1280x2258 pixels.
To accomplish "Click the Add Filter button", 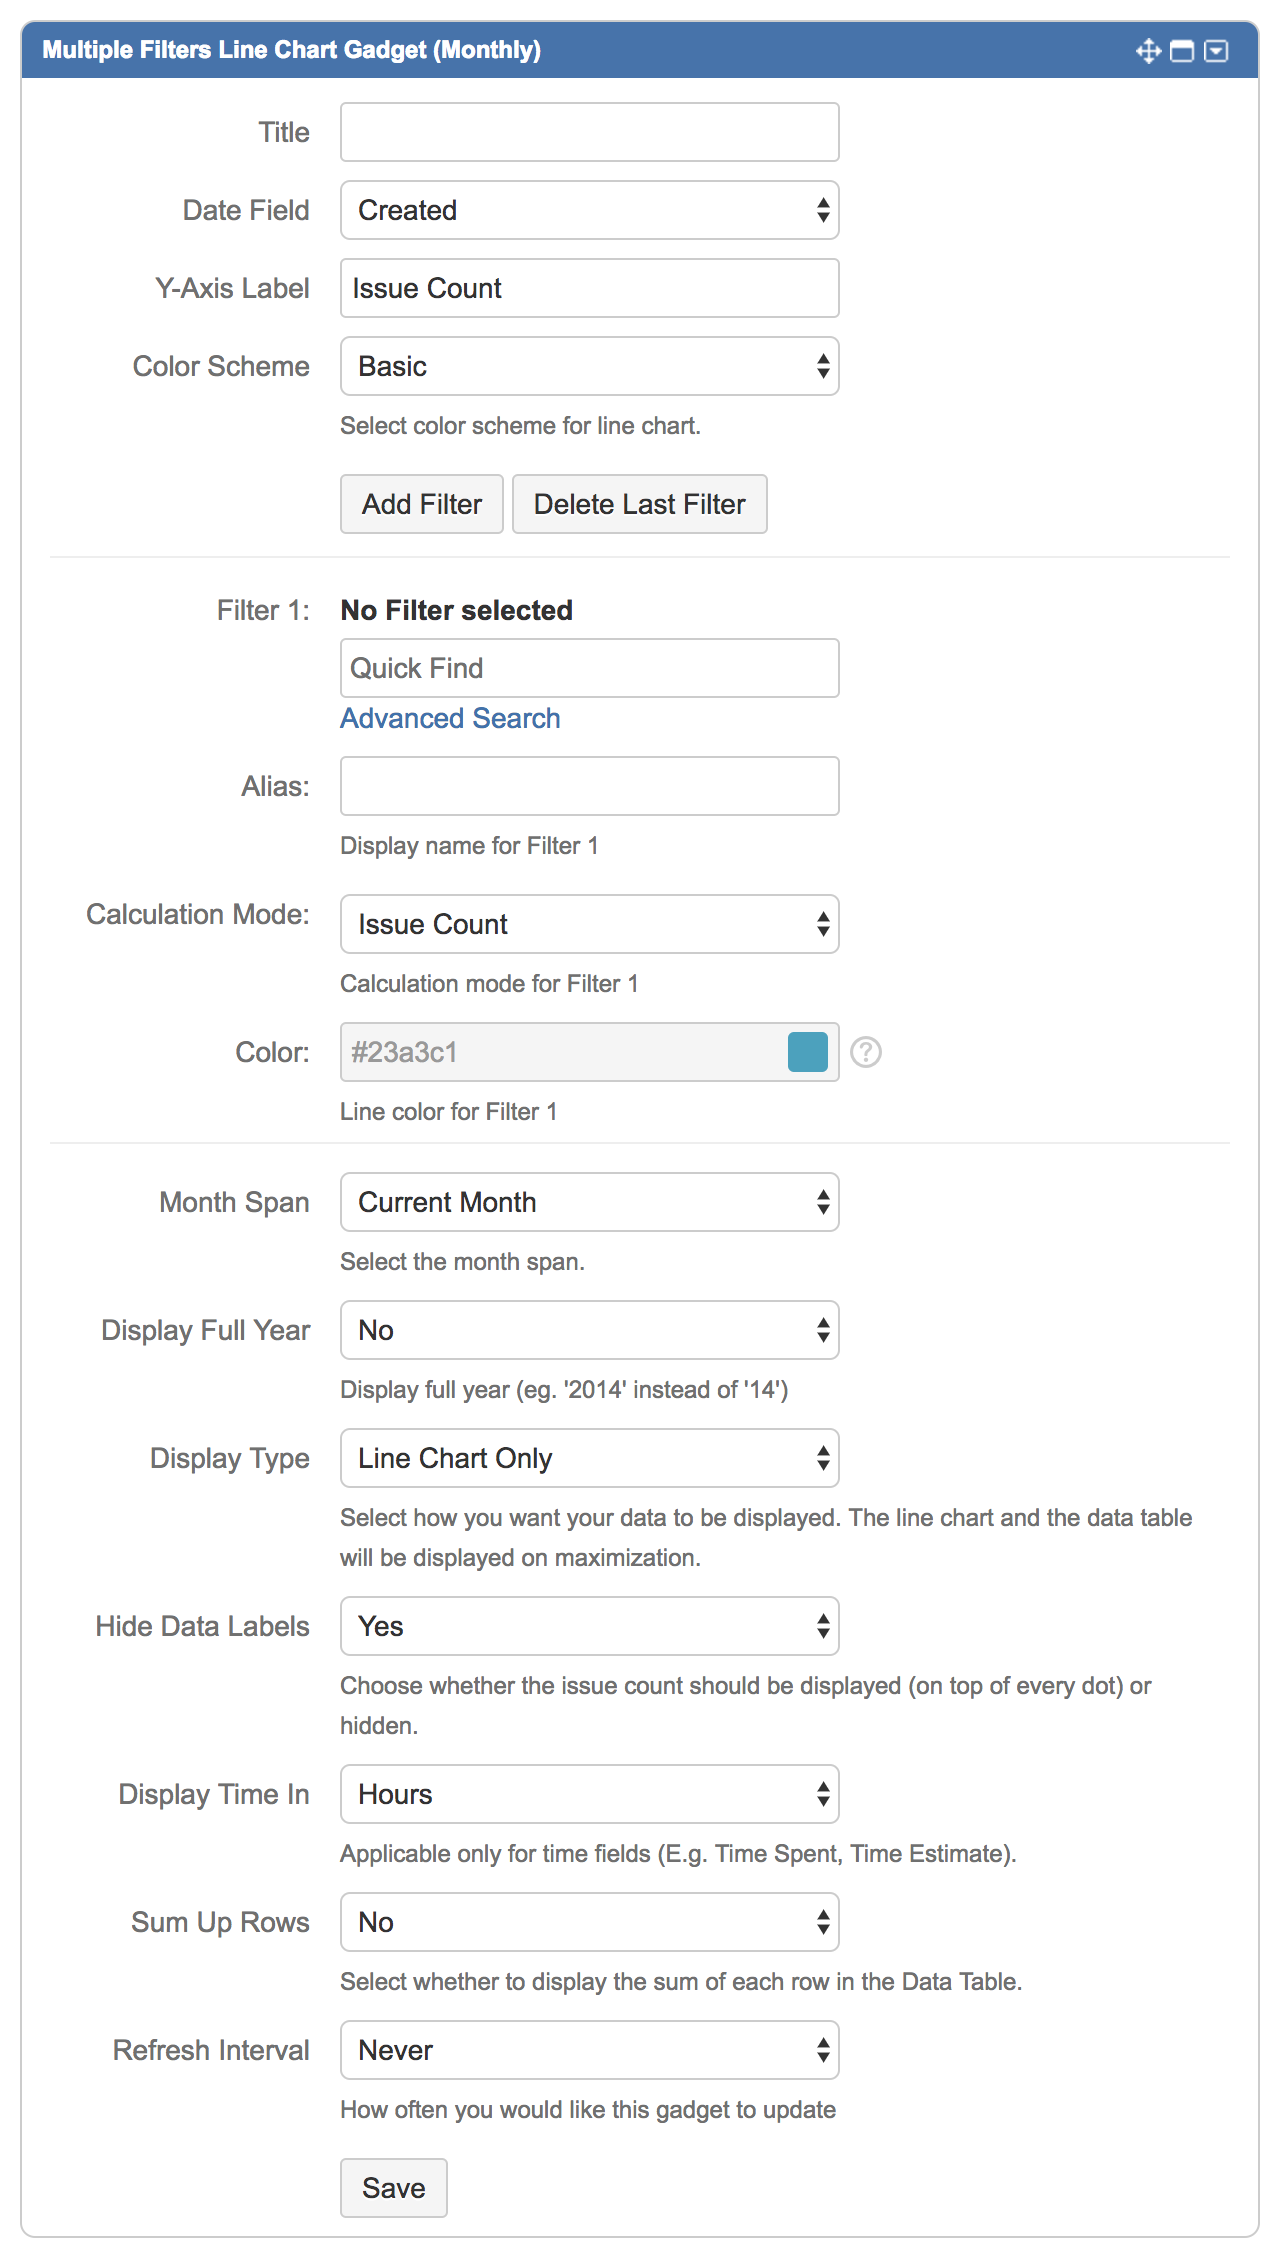I will (x=421, y=504).
